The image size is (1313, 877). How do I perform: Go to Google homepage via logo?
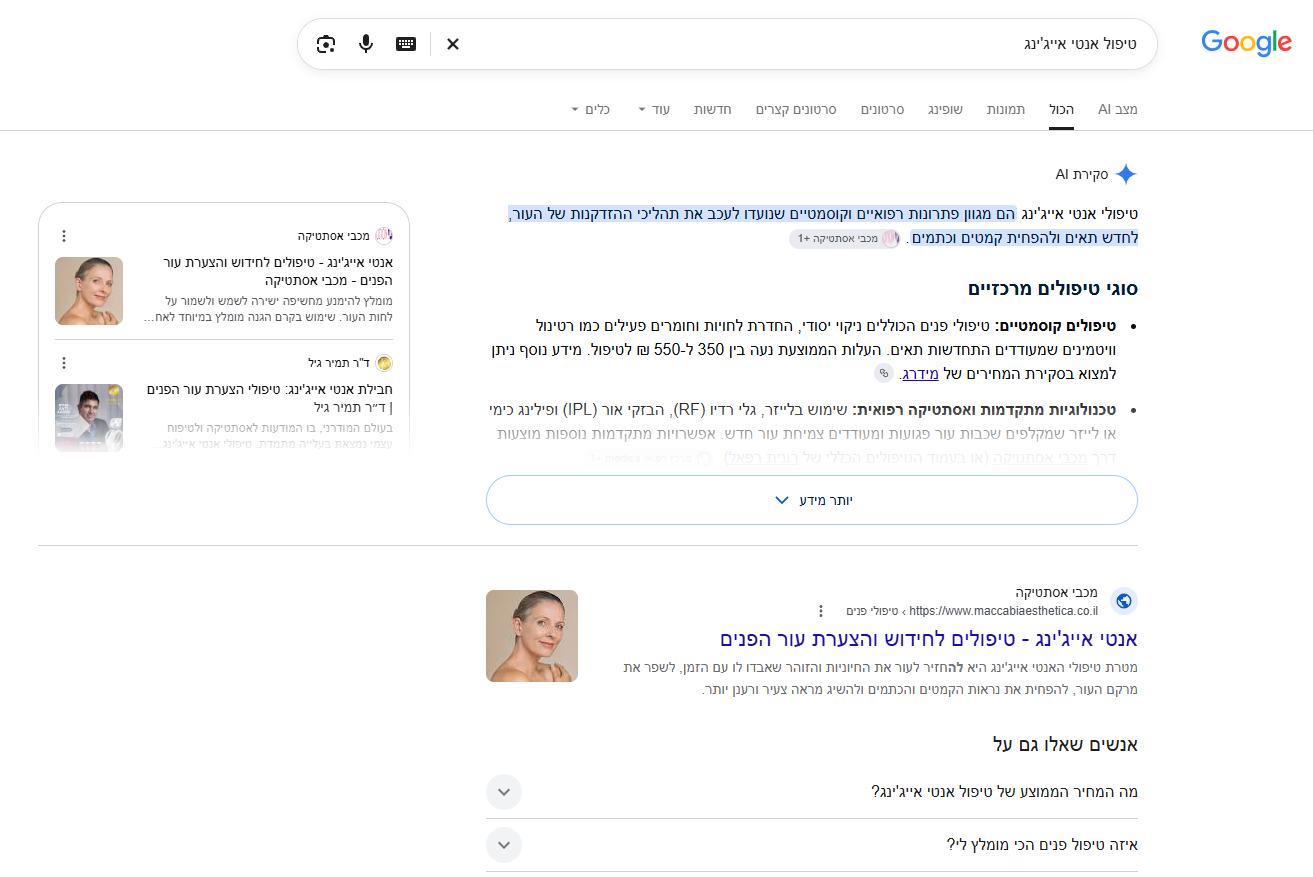(1246, 43)
